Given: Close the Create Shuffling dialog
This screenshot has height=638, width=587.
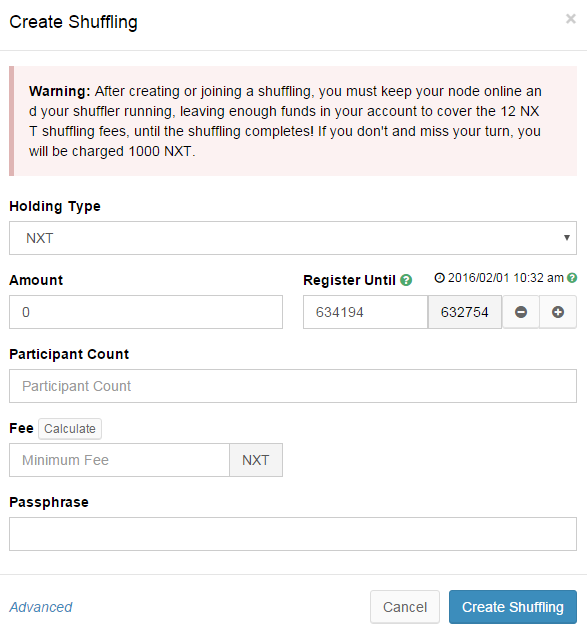Looking at the screenshot, I should pyautogui.click(x=571, y=19).
